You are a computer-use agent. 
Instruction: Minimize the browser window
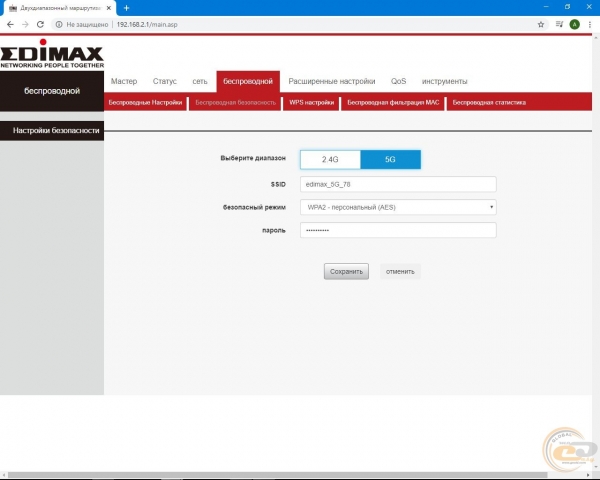click(546, 7)
